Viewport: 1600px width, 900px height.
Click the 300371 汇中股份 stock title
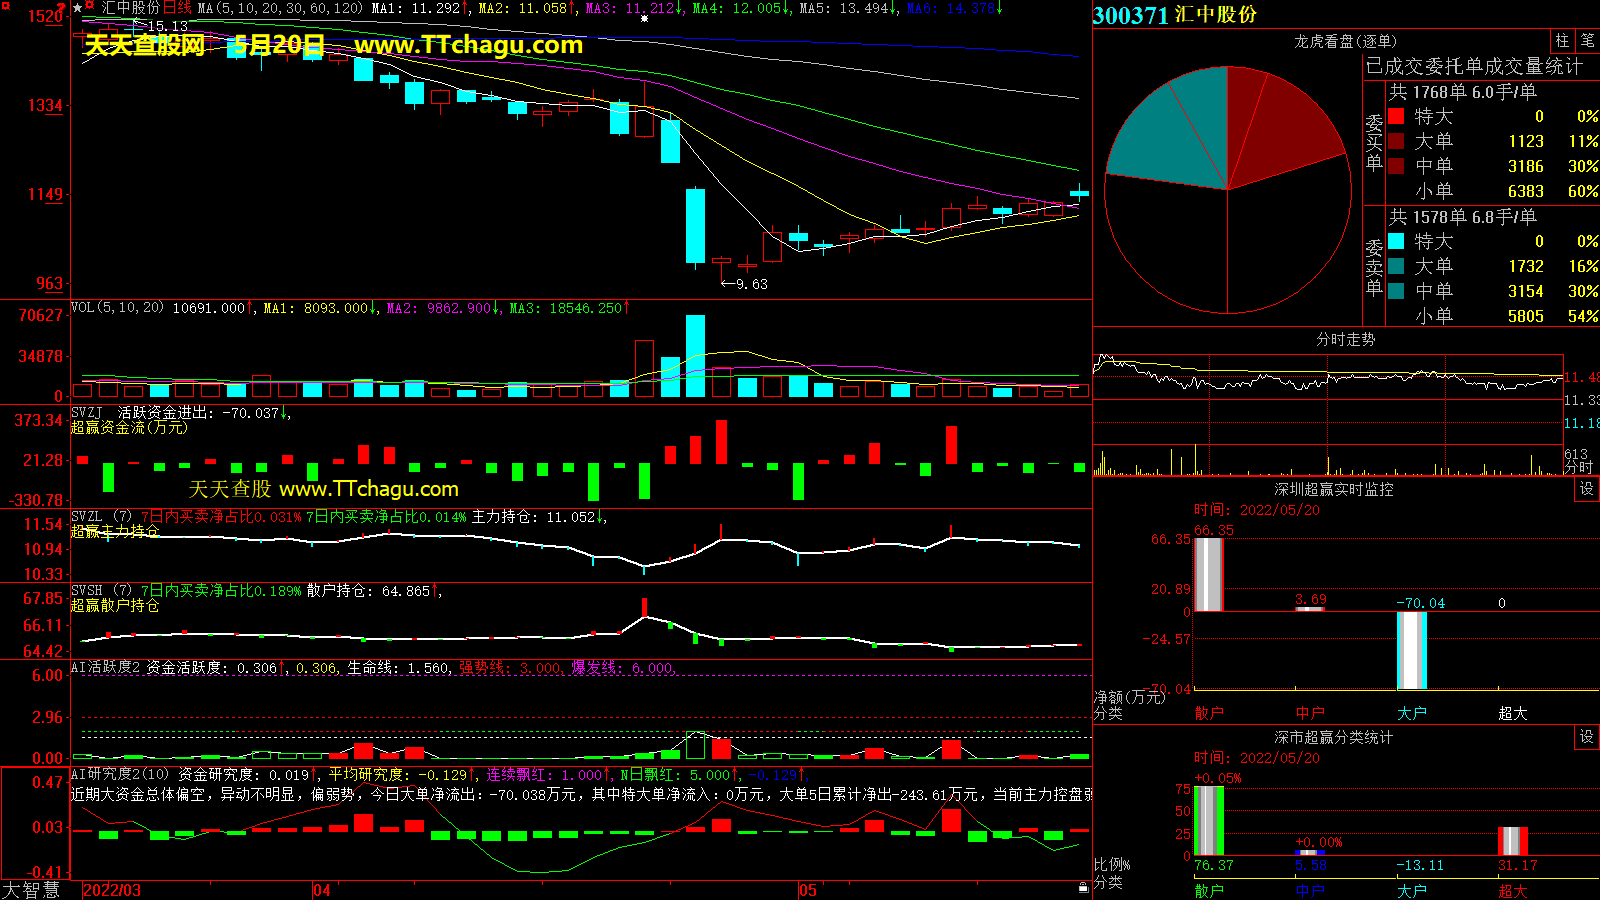pos(1175,15)
